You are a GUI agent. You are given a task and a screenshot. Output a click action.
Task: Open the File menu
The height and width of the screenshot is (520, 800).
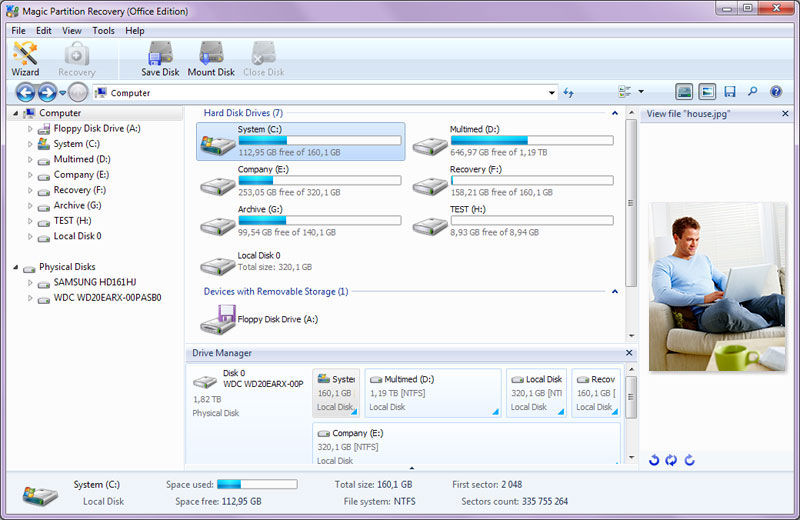(18, 31)
